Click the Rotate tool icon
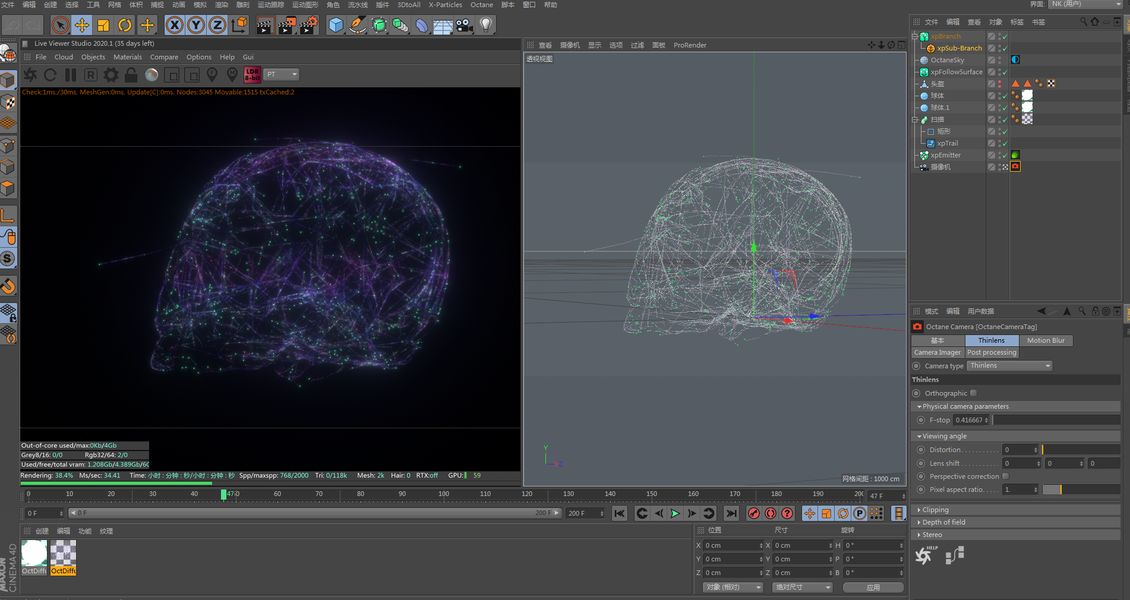The width and height of the screenshot is (1130, 600). click(x=125, y=25)
